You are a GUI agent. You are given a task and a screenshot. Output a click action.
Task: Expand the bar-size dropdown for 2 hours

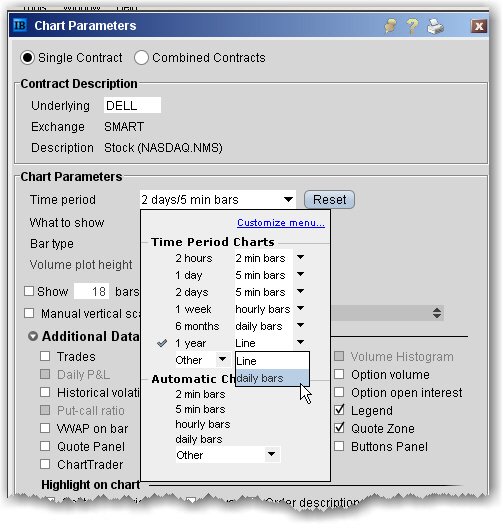click(x=300, y=258)
